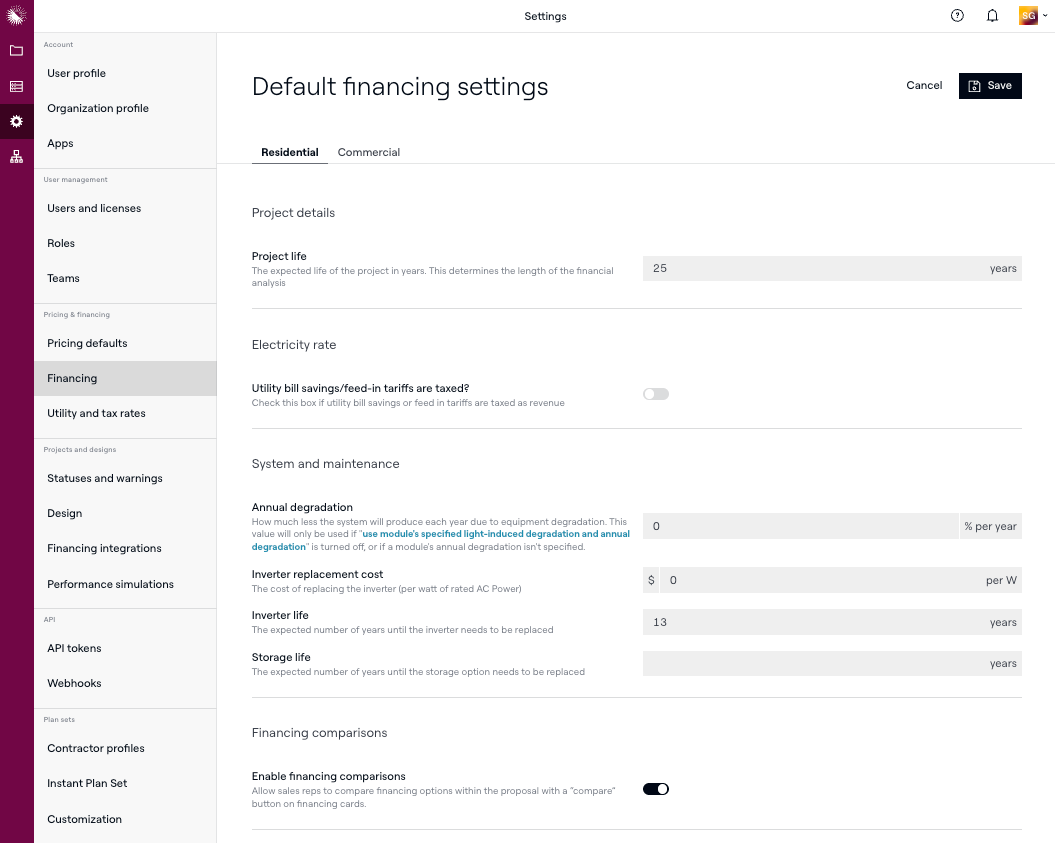Screen dimensions: 1055x843
Task: Select the Residential tab
Action: click(290, 153)
